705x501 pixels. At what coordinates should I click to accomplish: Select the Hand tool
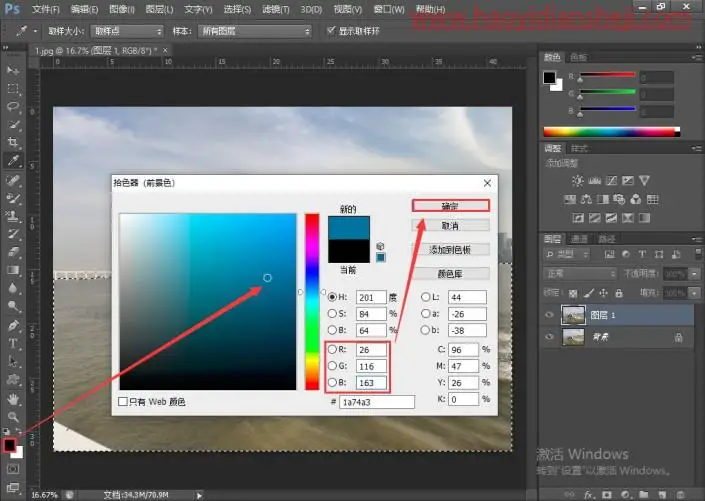(13, 399)
